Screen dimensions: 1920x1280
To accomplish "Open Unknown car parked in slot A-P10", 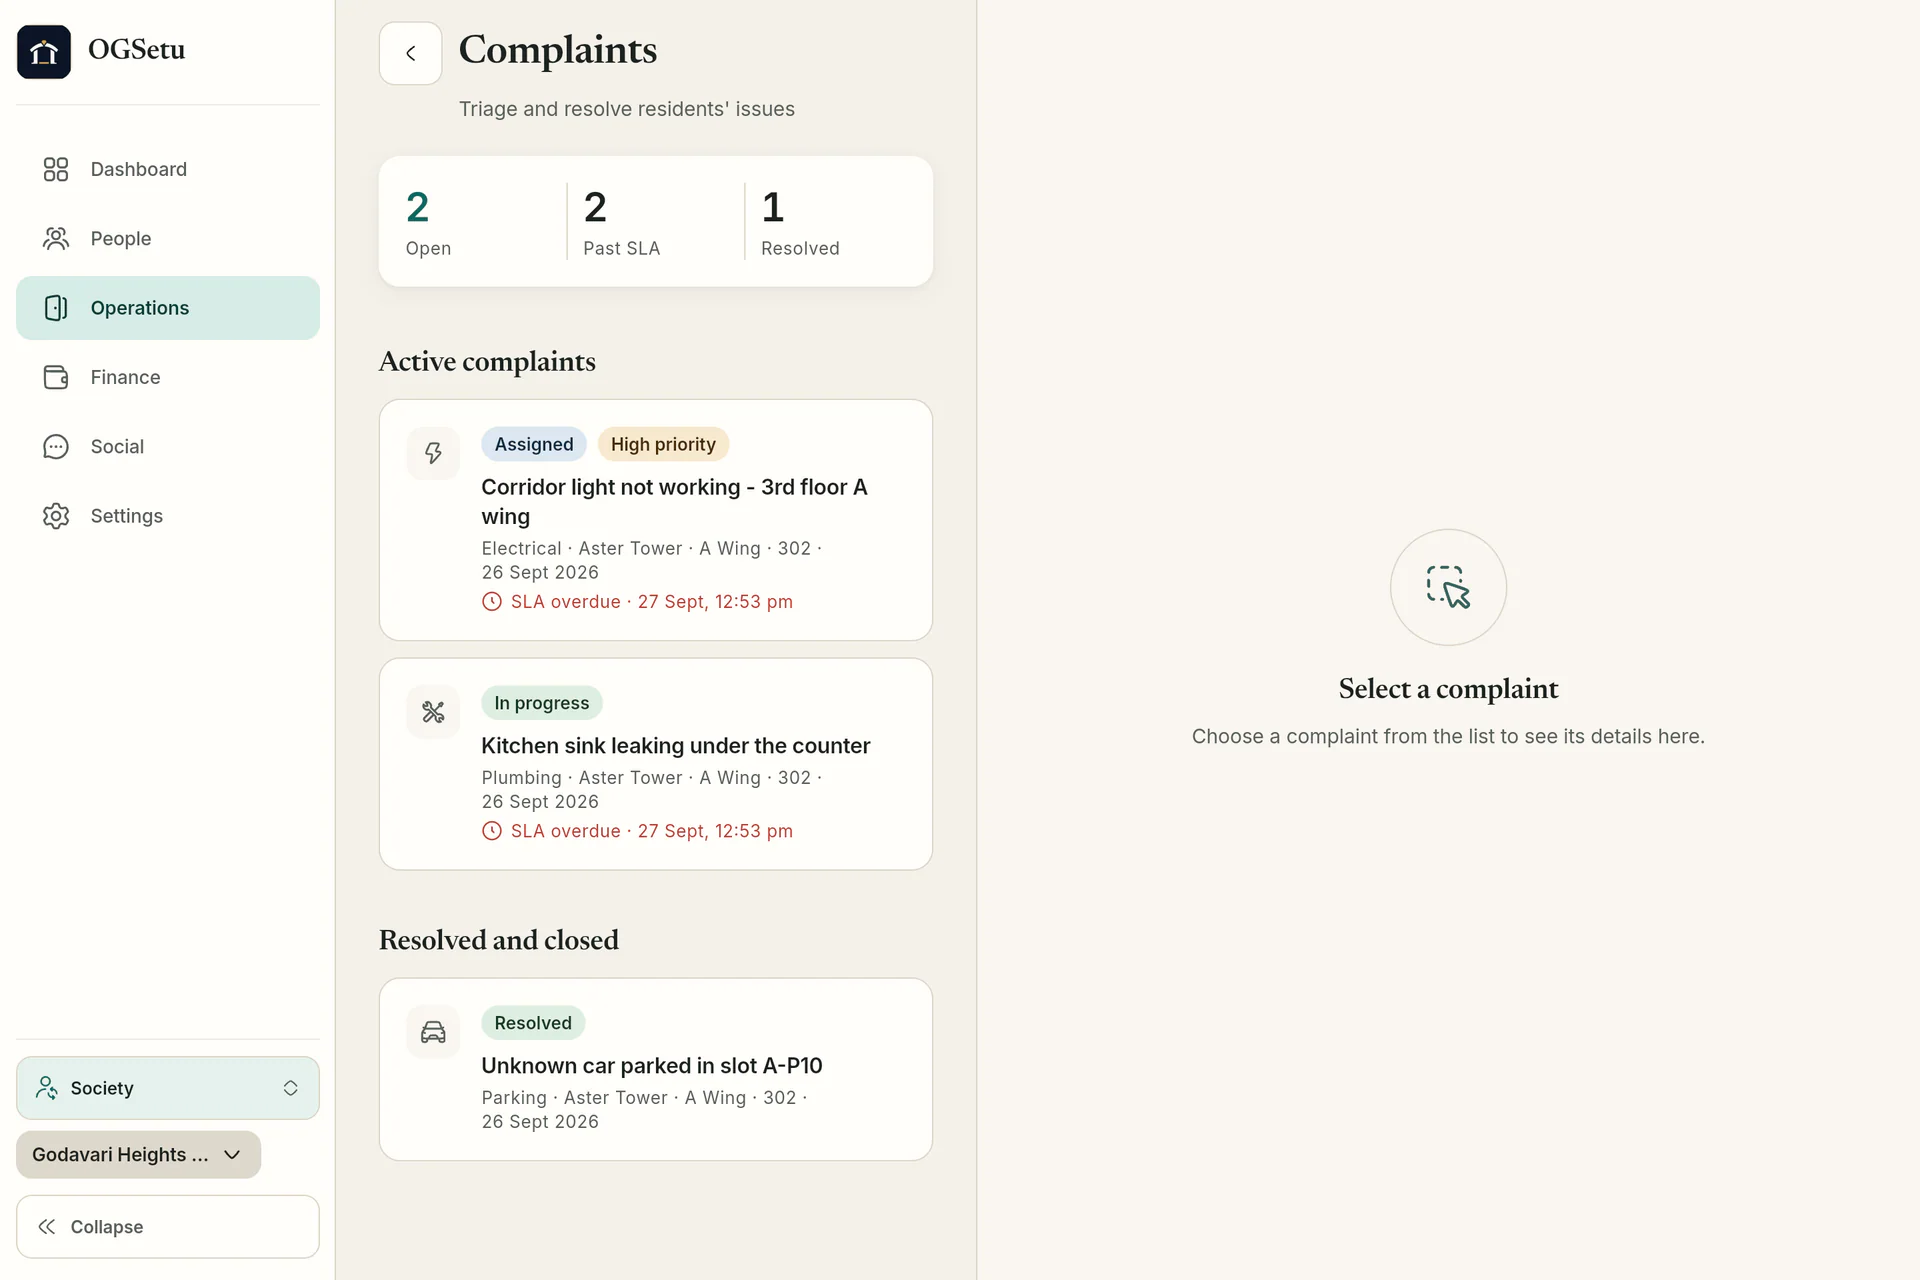I will pyautogui.click(x=656, y=1069).
